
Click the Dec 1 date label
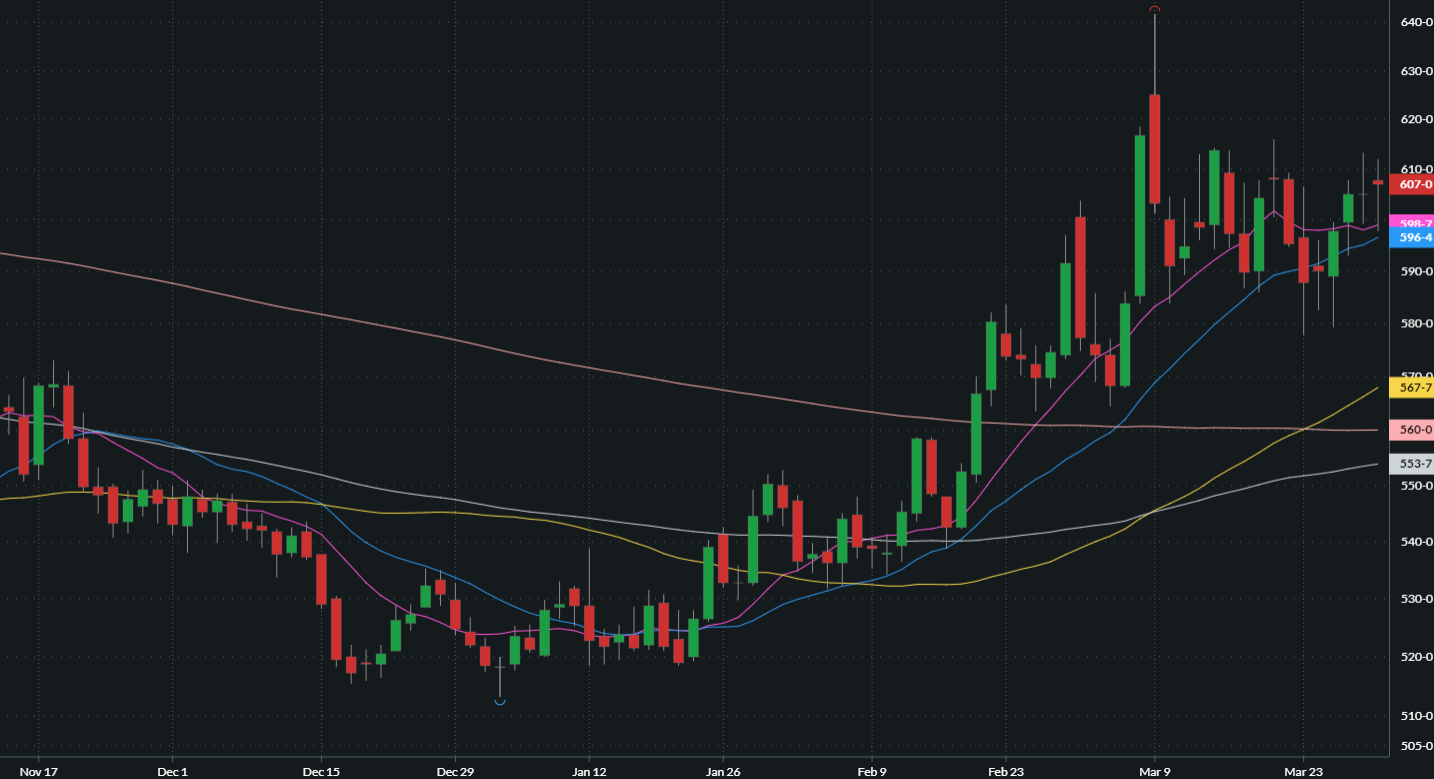[172, 772]
